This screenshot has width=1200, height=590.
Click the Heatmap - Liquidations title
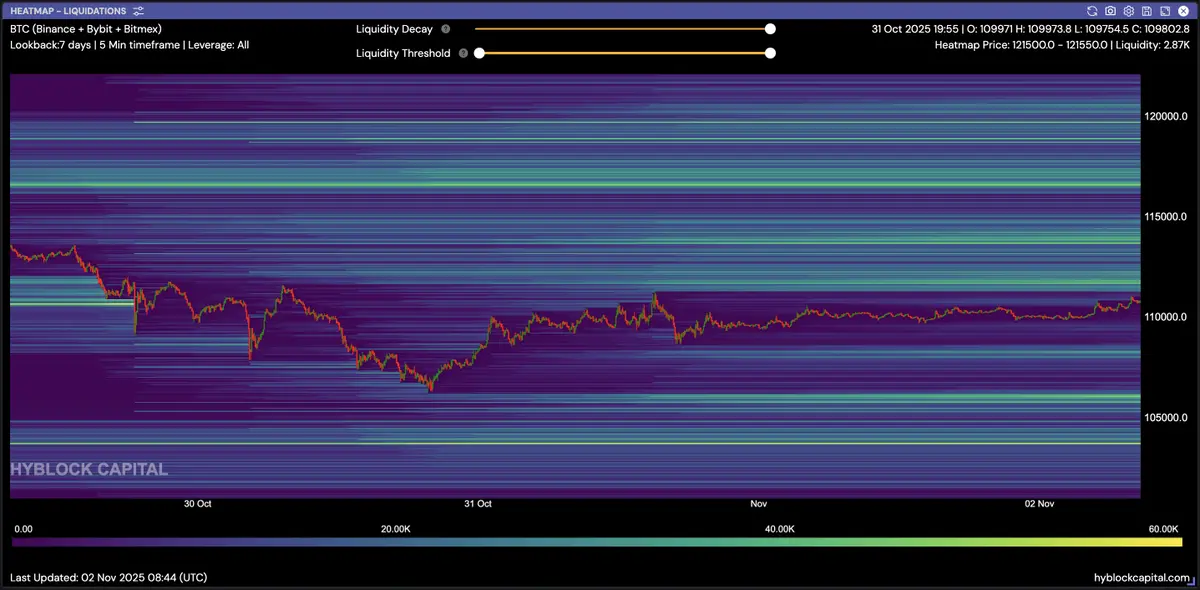coord(68,10)
